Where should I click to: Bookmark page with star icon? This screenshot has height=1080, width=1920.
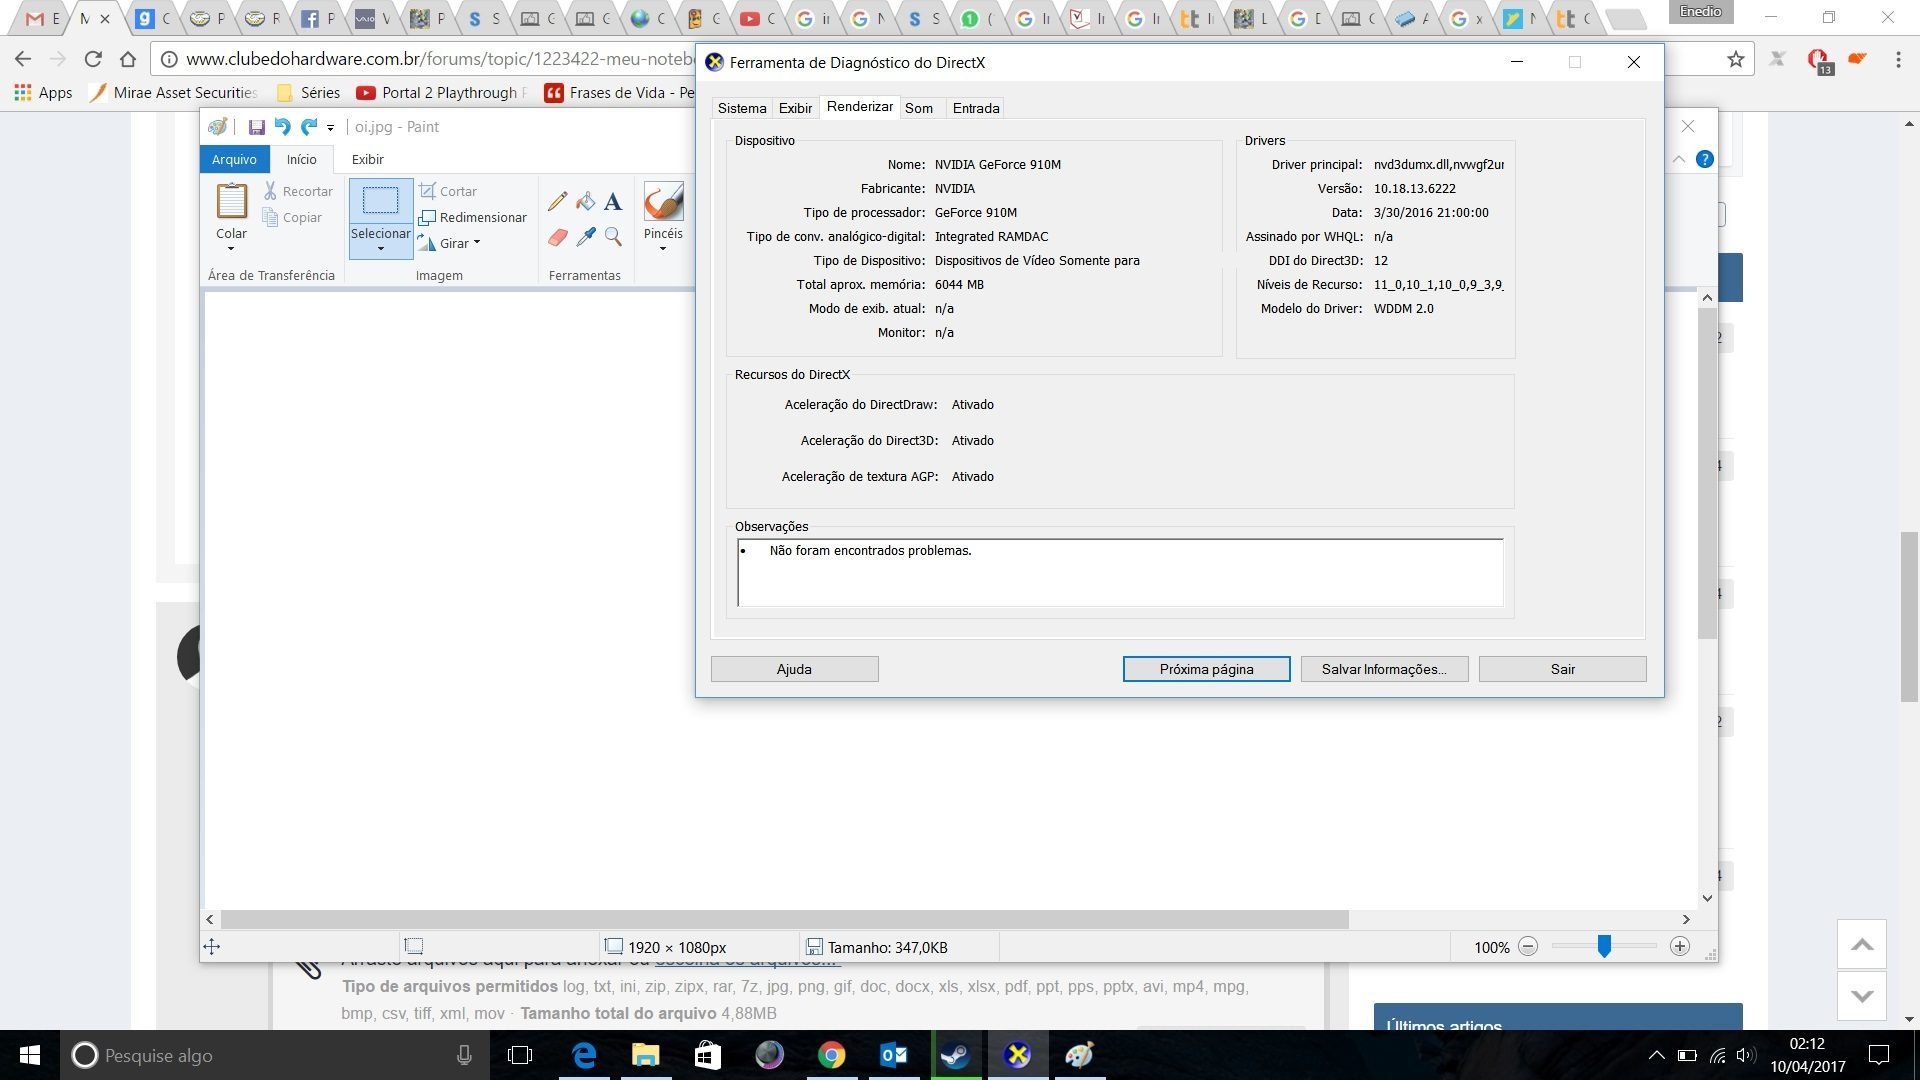click(1735, 60)
